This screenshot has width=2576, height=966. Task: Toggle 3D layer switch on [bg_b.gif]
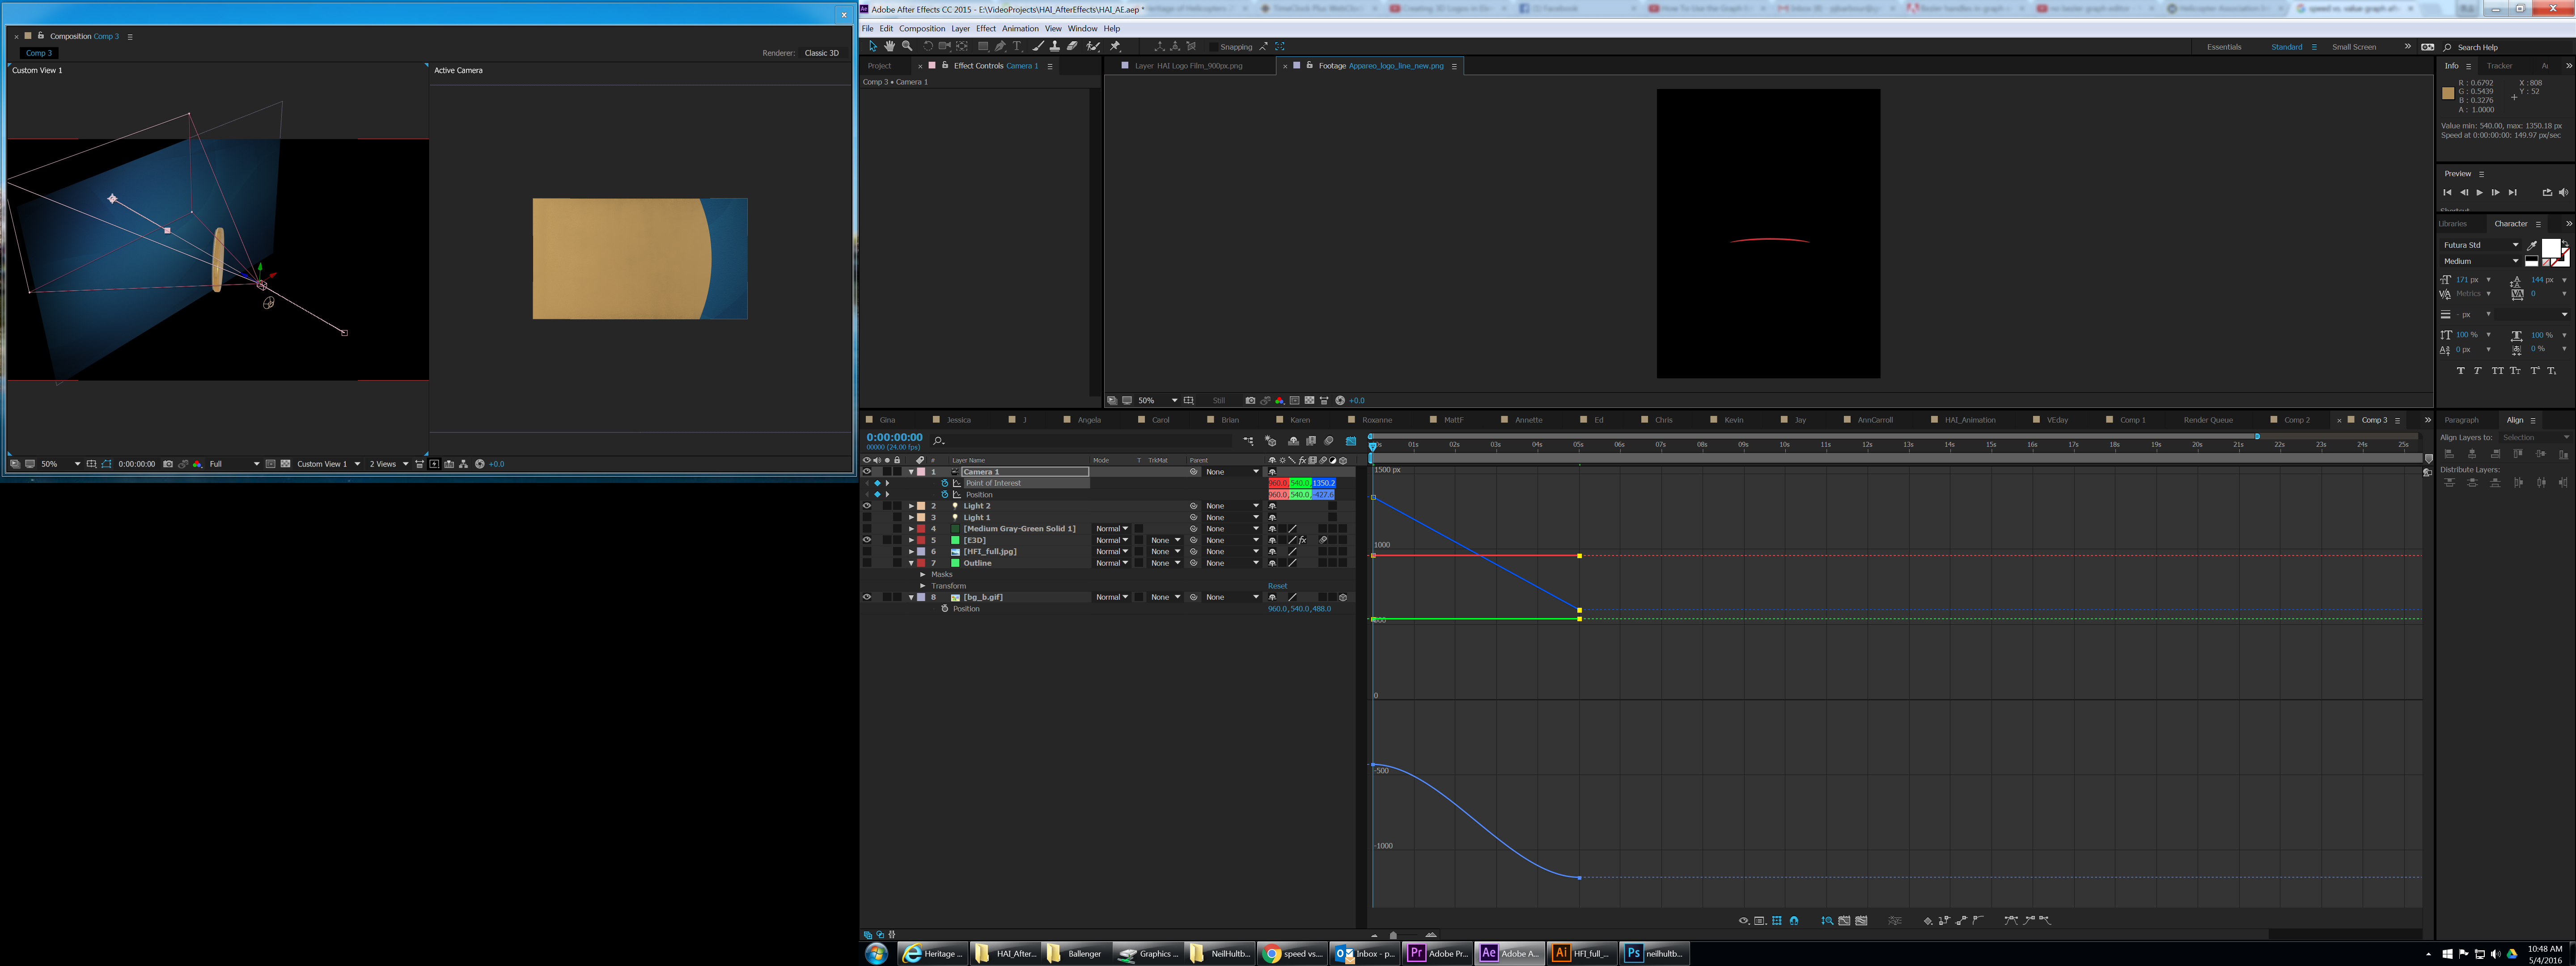point(1343,597)
